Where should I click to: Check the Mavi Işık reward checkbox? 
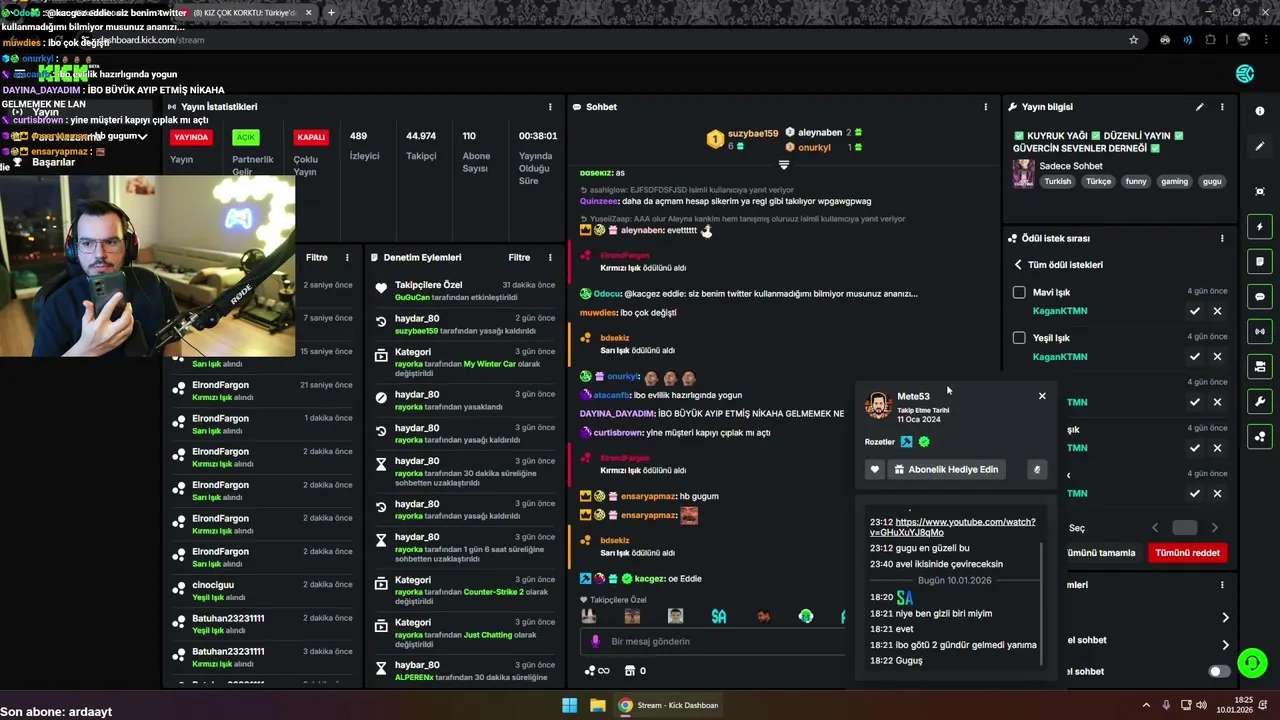click(1019, 292)
